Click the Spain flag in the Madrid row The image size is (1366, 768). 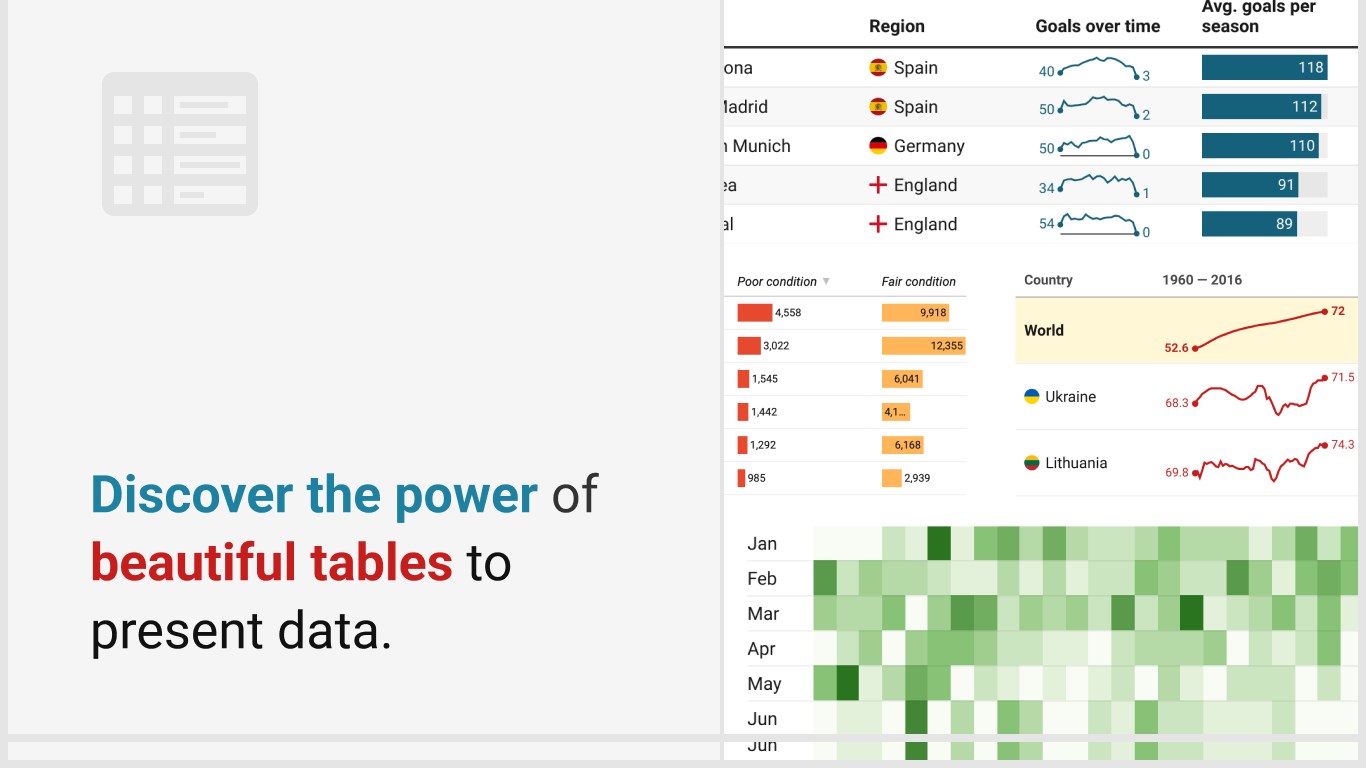[878, 107]
